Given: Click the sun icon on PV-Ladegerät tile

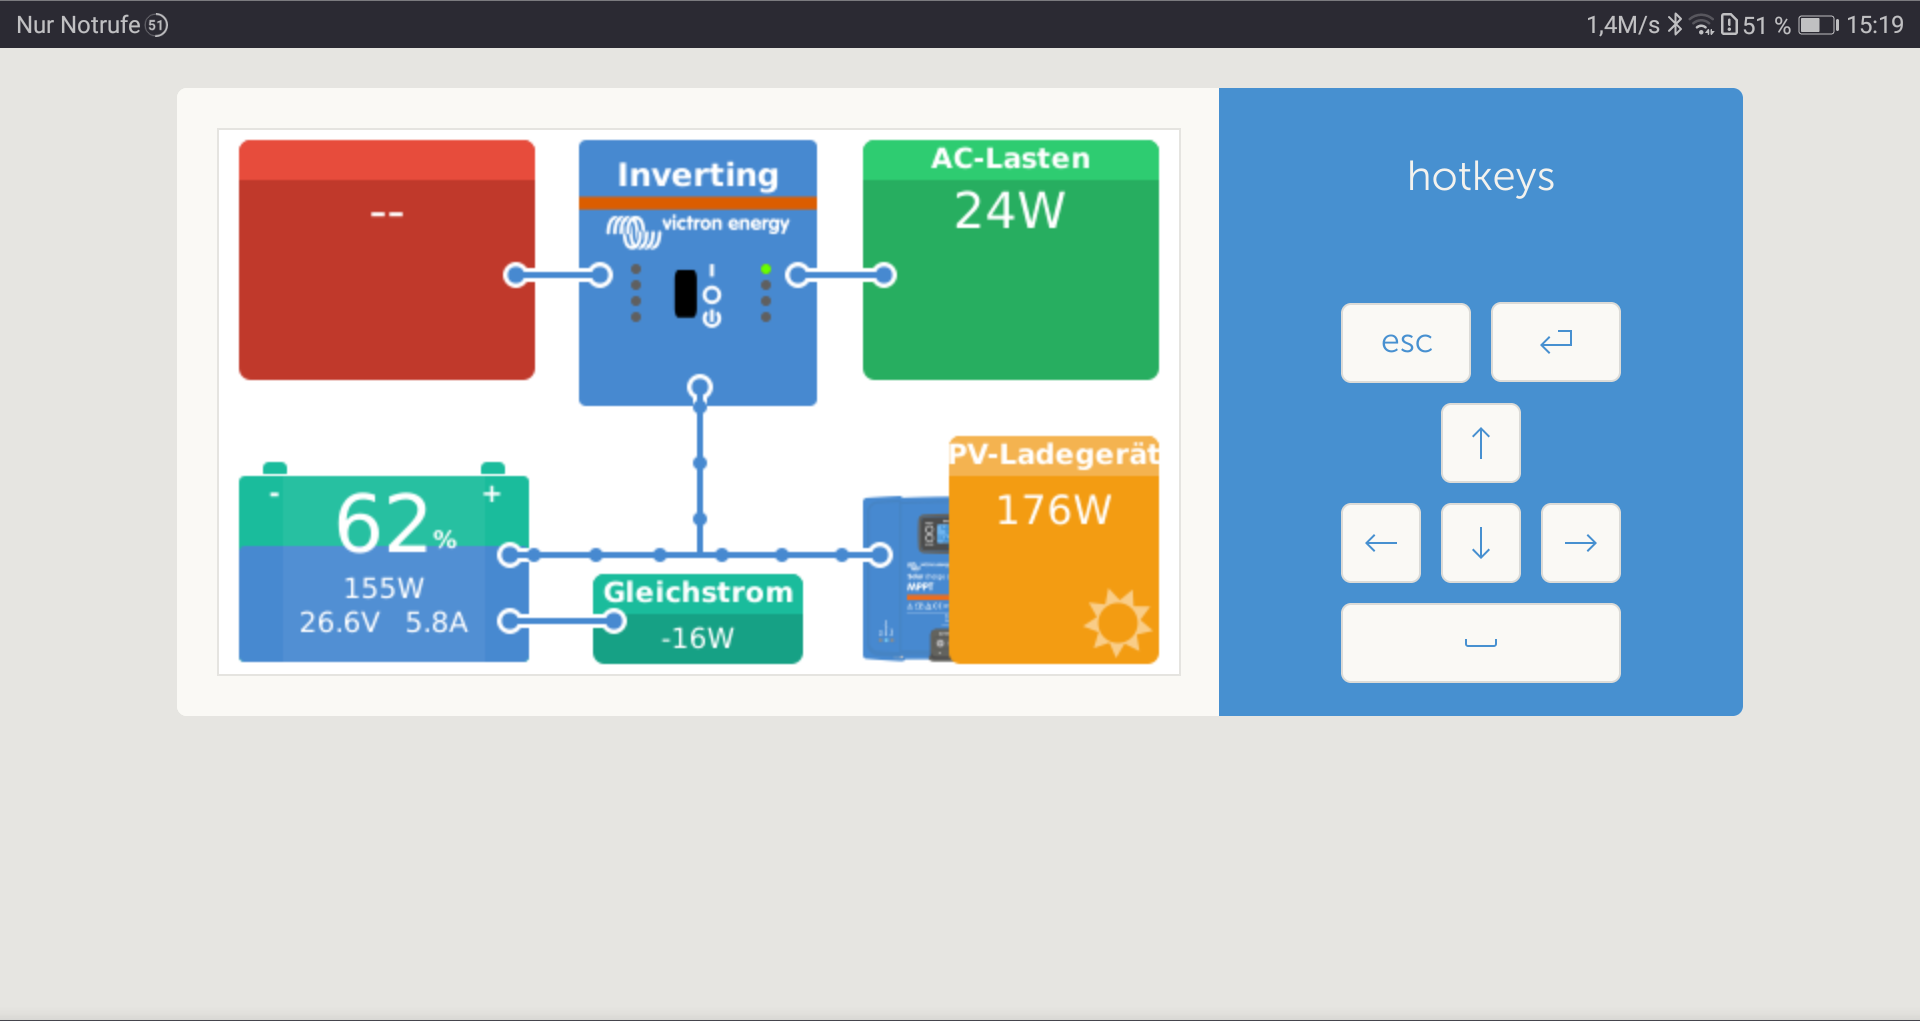Looking at the screenshot, I should tap(1117, 622).
